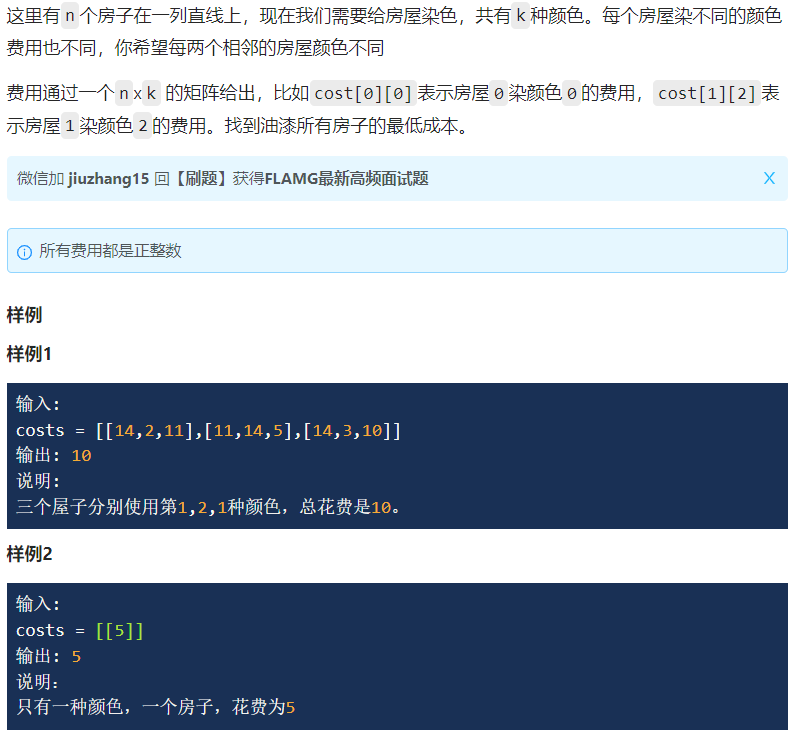Click the output line 输出: 5
792x743 pixels.
click(48, 656)
